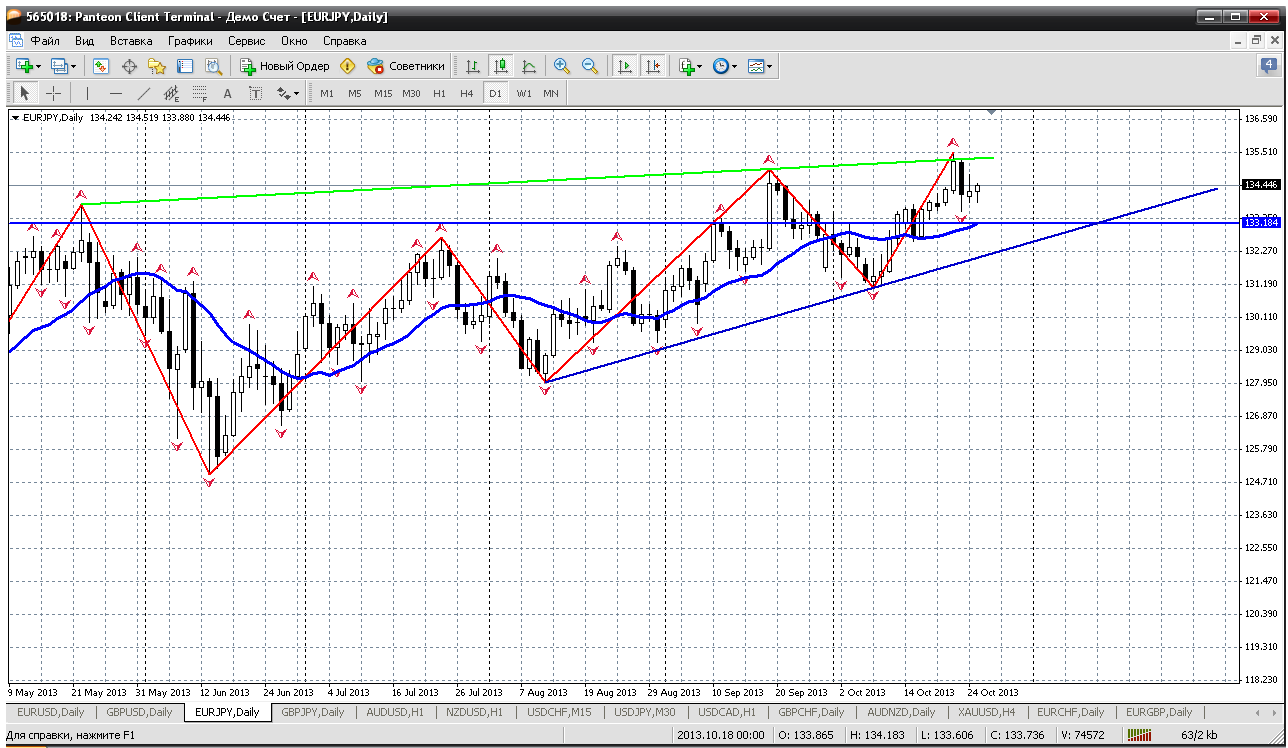Screen dimensions: 1288x748
Task: Launch MetaEditor via the yellow diamond icon
Action: 348,66
